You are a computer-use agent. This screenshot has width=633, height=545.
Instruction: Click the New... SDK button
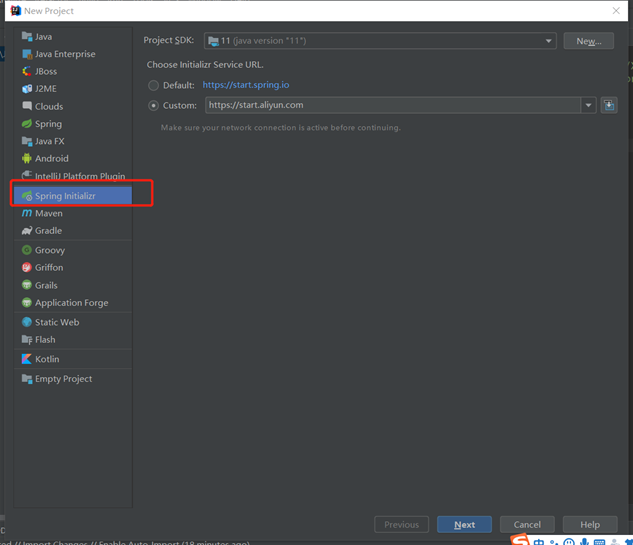589,41
